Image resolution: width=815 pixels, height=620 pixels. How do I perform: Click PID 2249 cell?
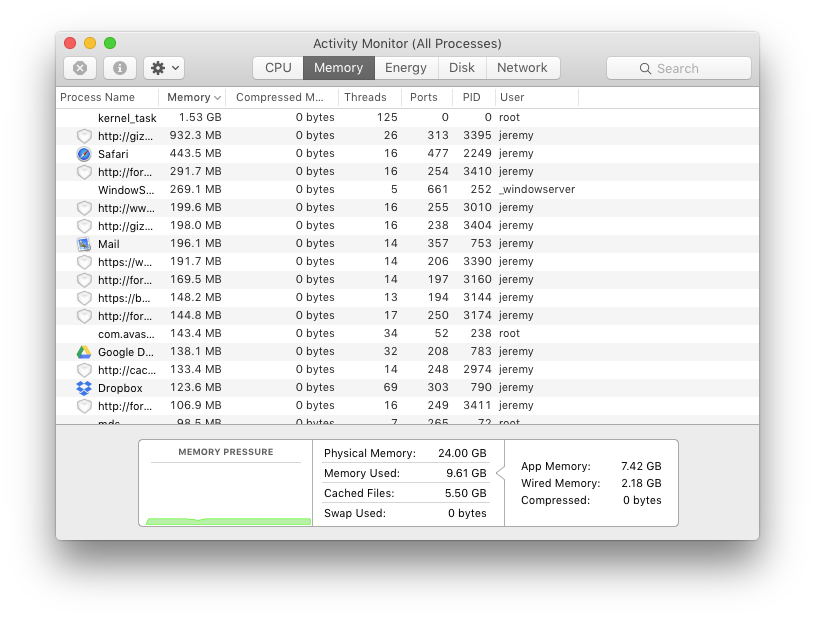pos(477,153)
